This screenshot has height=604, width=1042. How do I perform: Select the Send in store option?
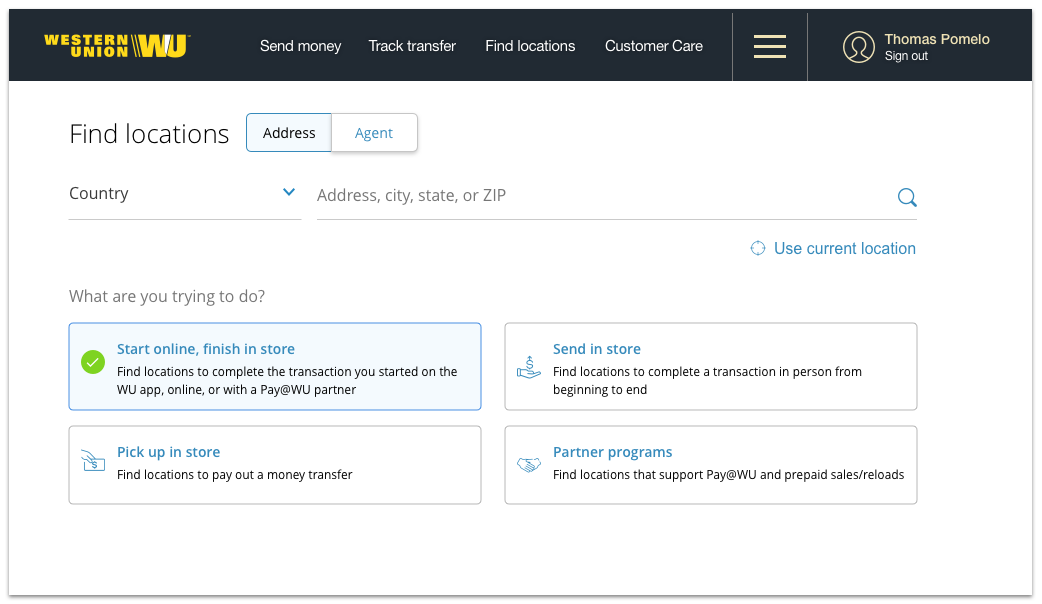(711, 367)
